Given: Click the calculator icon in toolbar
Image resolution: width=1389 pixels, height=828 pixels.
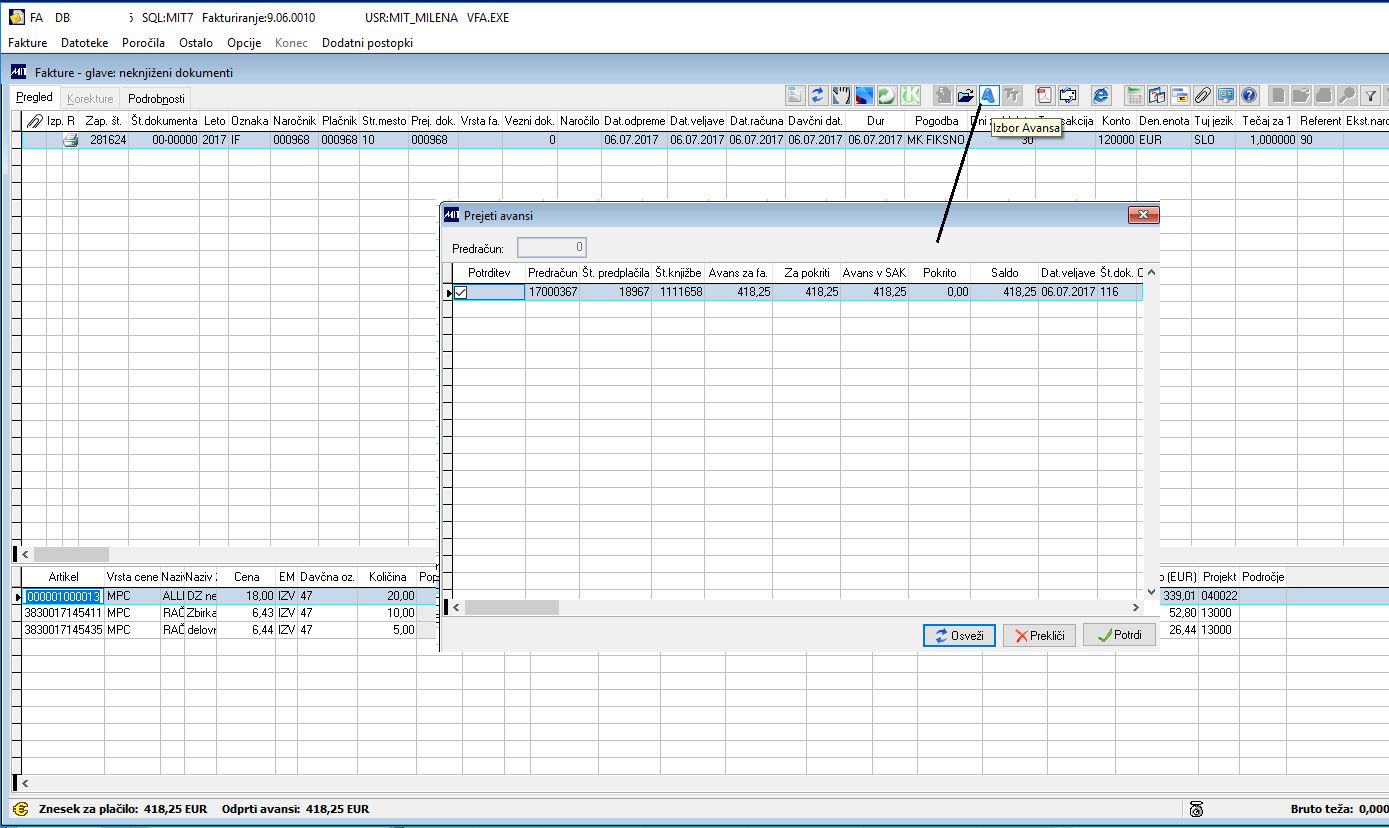Looking at the screenshot, I should pyautogui.click(x=1134, y=95).
